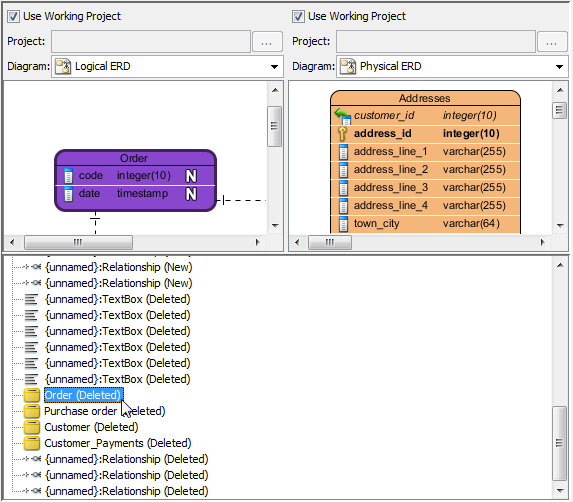The image size is (573, 502).
Task: Click the Physical ERD diagram icon
Action: tap(348, 66)
